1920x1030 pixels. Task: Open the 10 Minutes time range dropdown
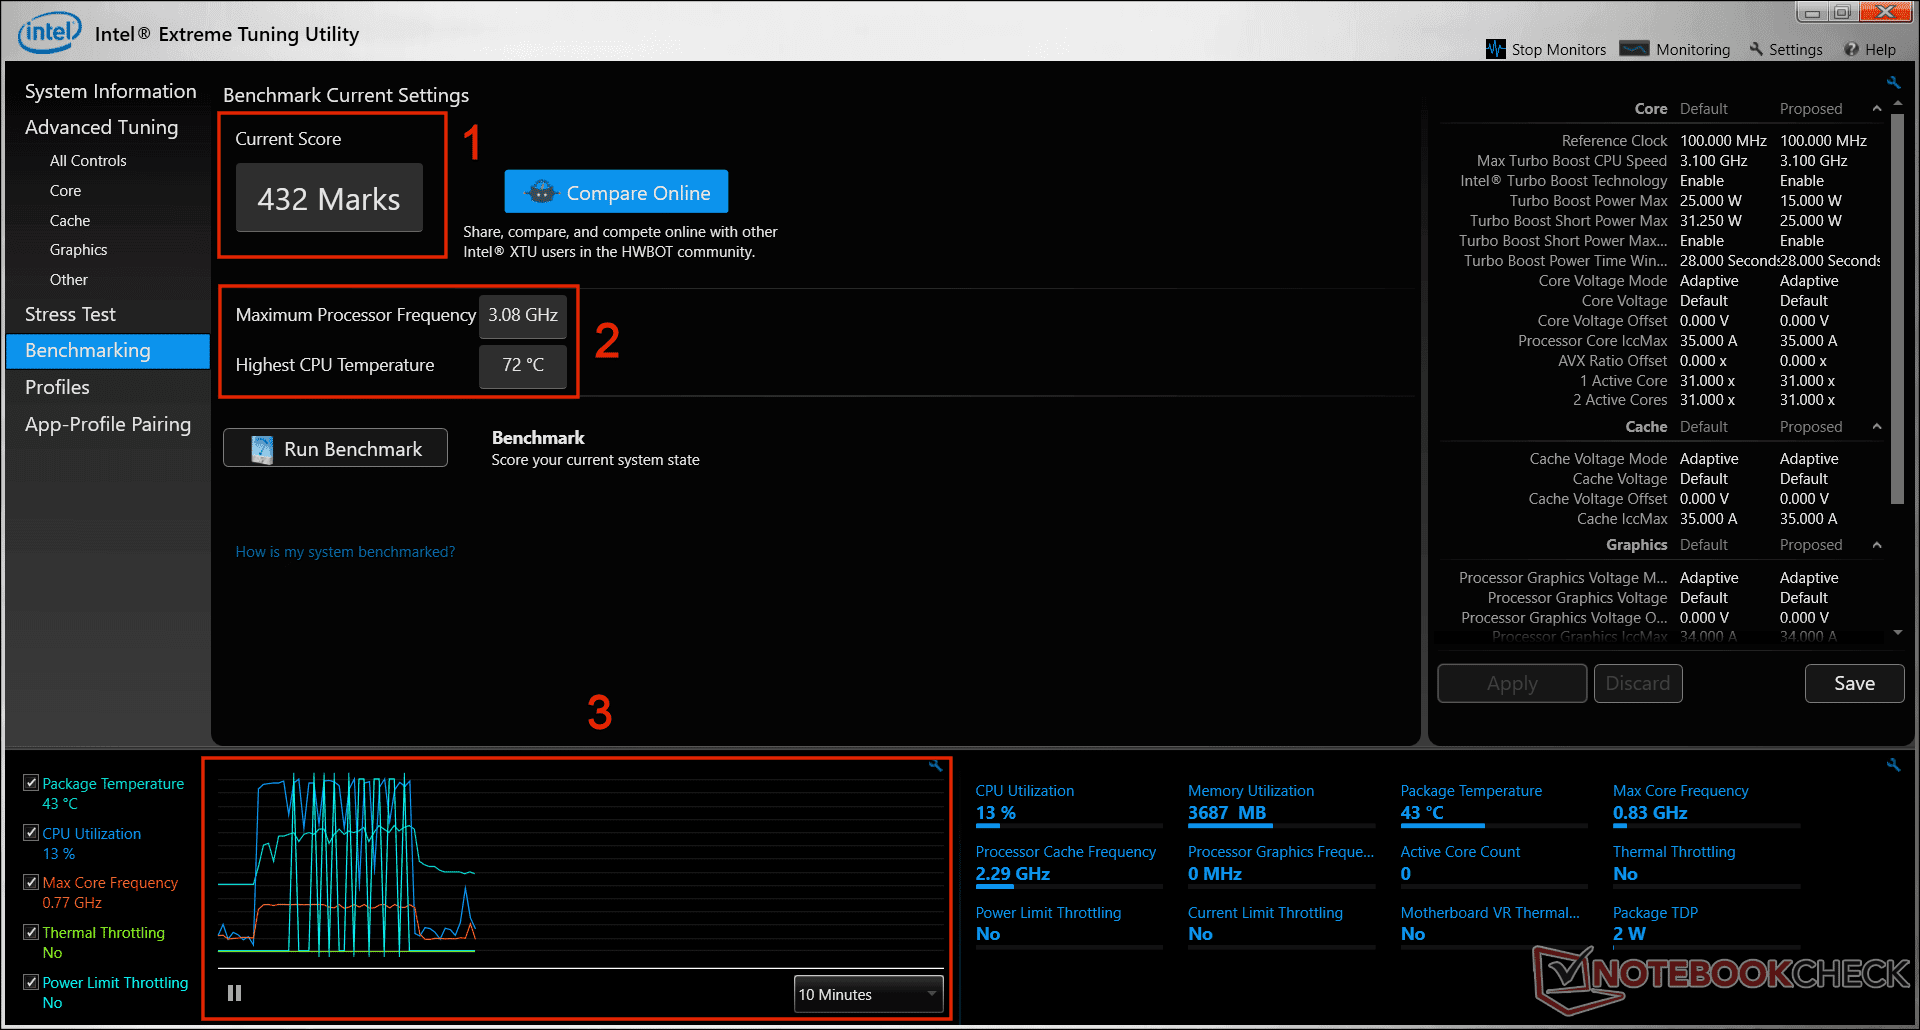(868, 994)
